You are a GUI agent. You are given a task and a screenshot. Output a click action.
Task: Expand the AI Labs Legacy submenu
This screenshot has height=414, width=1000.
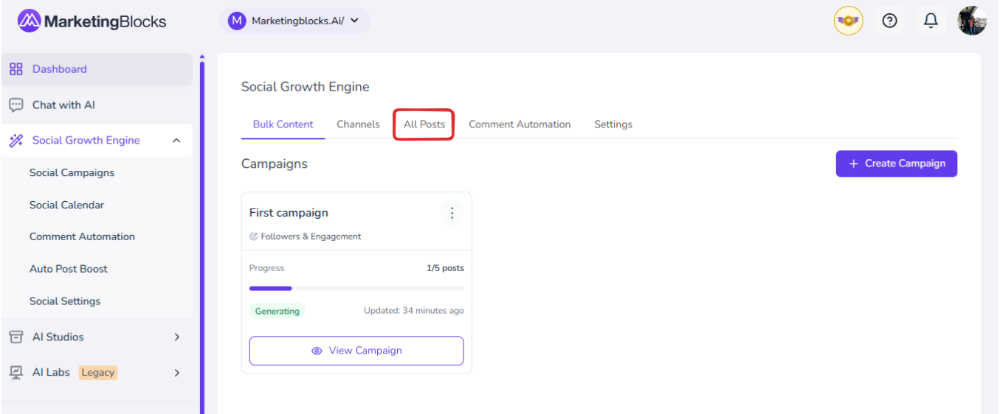pos(176,373)
